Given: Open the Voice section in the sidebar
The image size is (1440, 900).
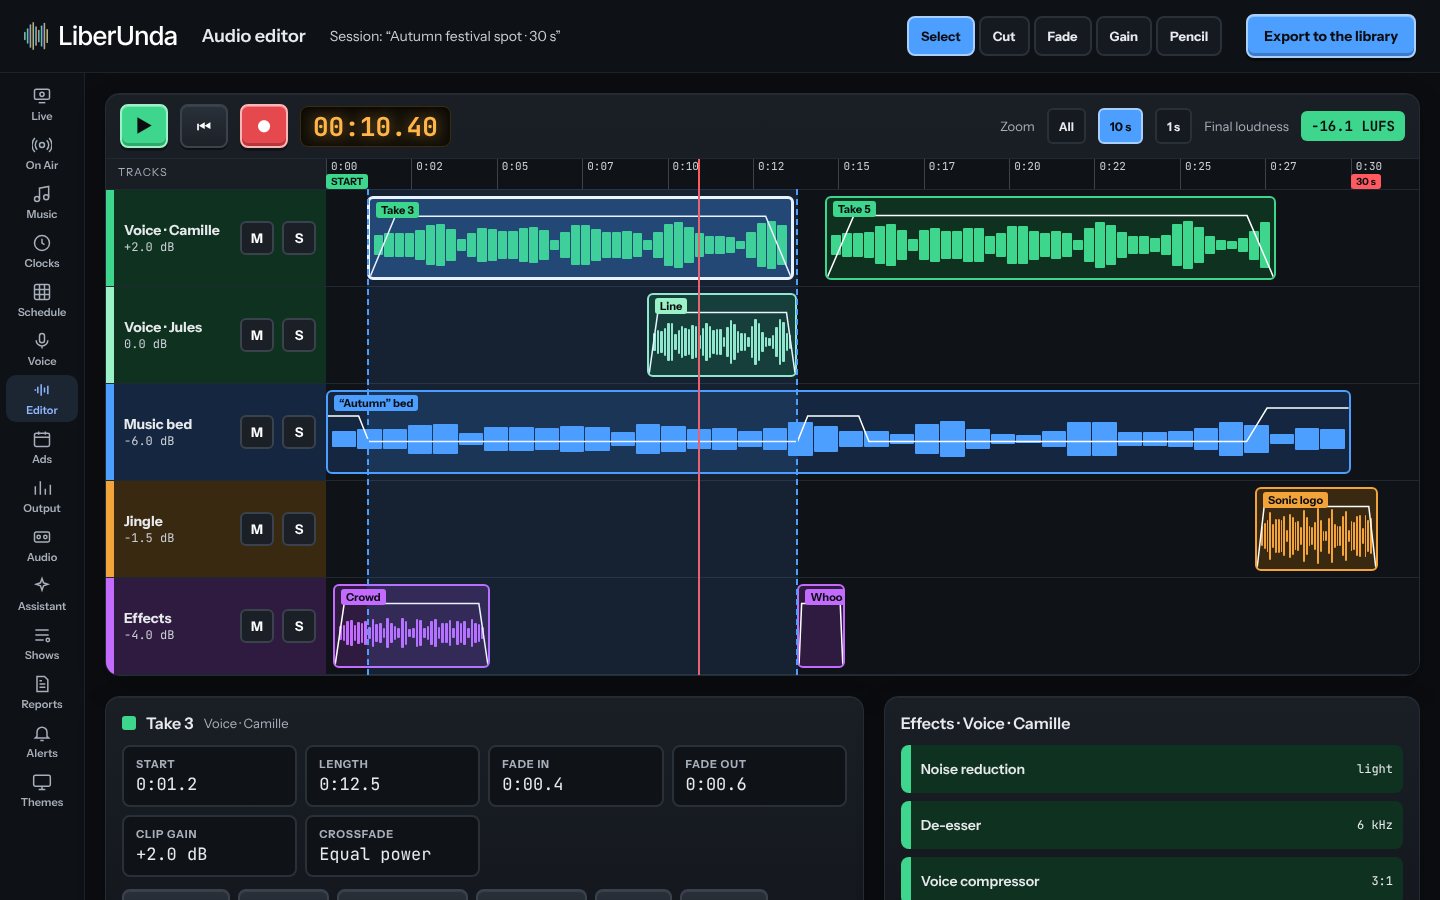Looking at the screenshot, I should [x=42, y=349].
